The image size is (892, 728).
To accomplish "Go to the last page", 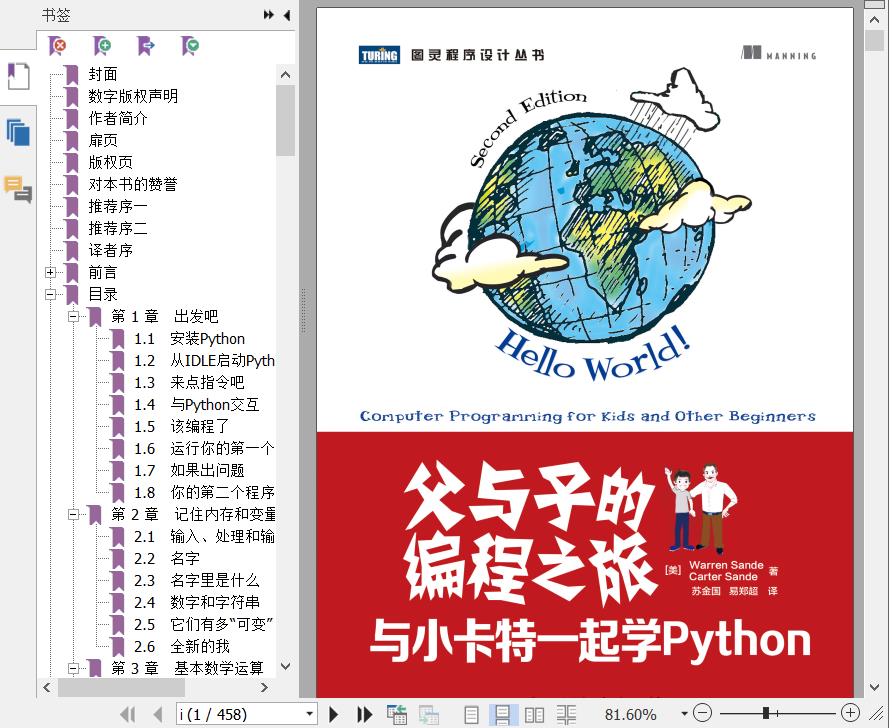I will click(x=364, y=714).
